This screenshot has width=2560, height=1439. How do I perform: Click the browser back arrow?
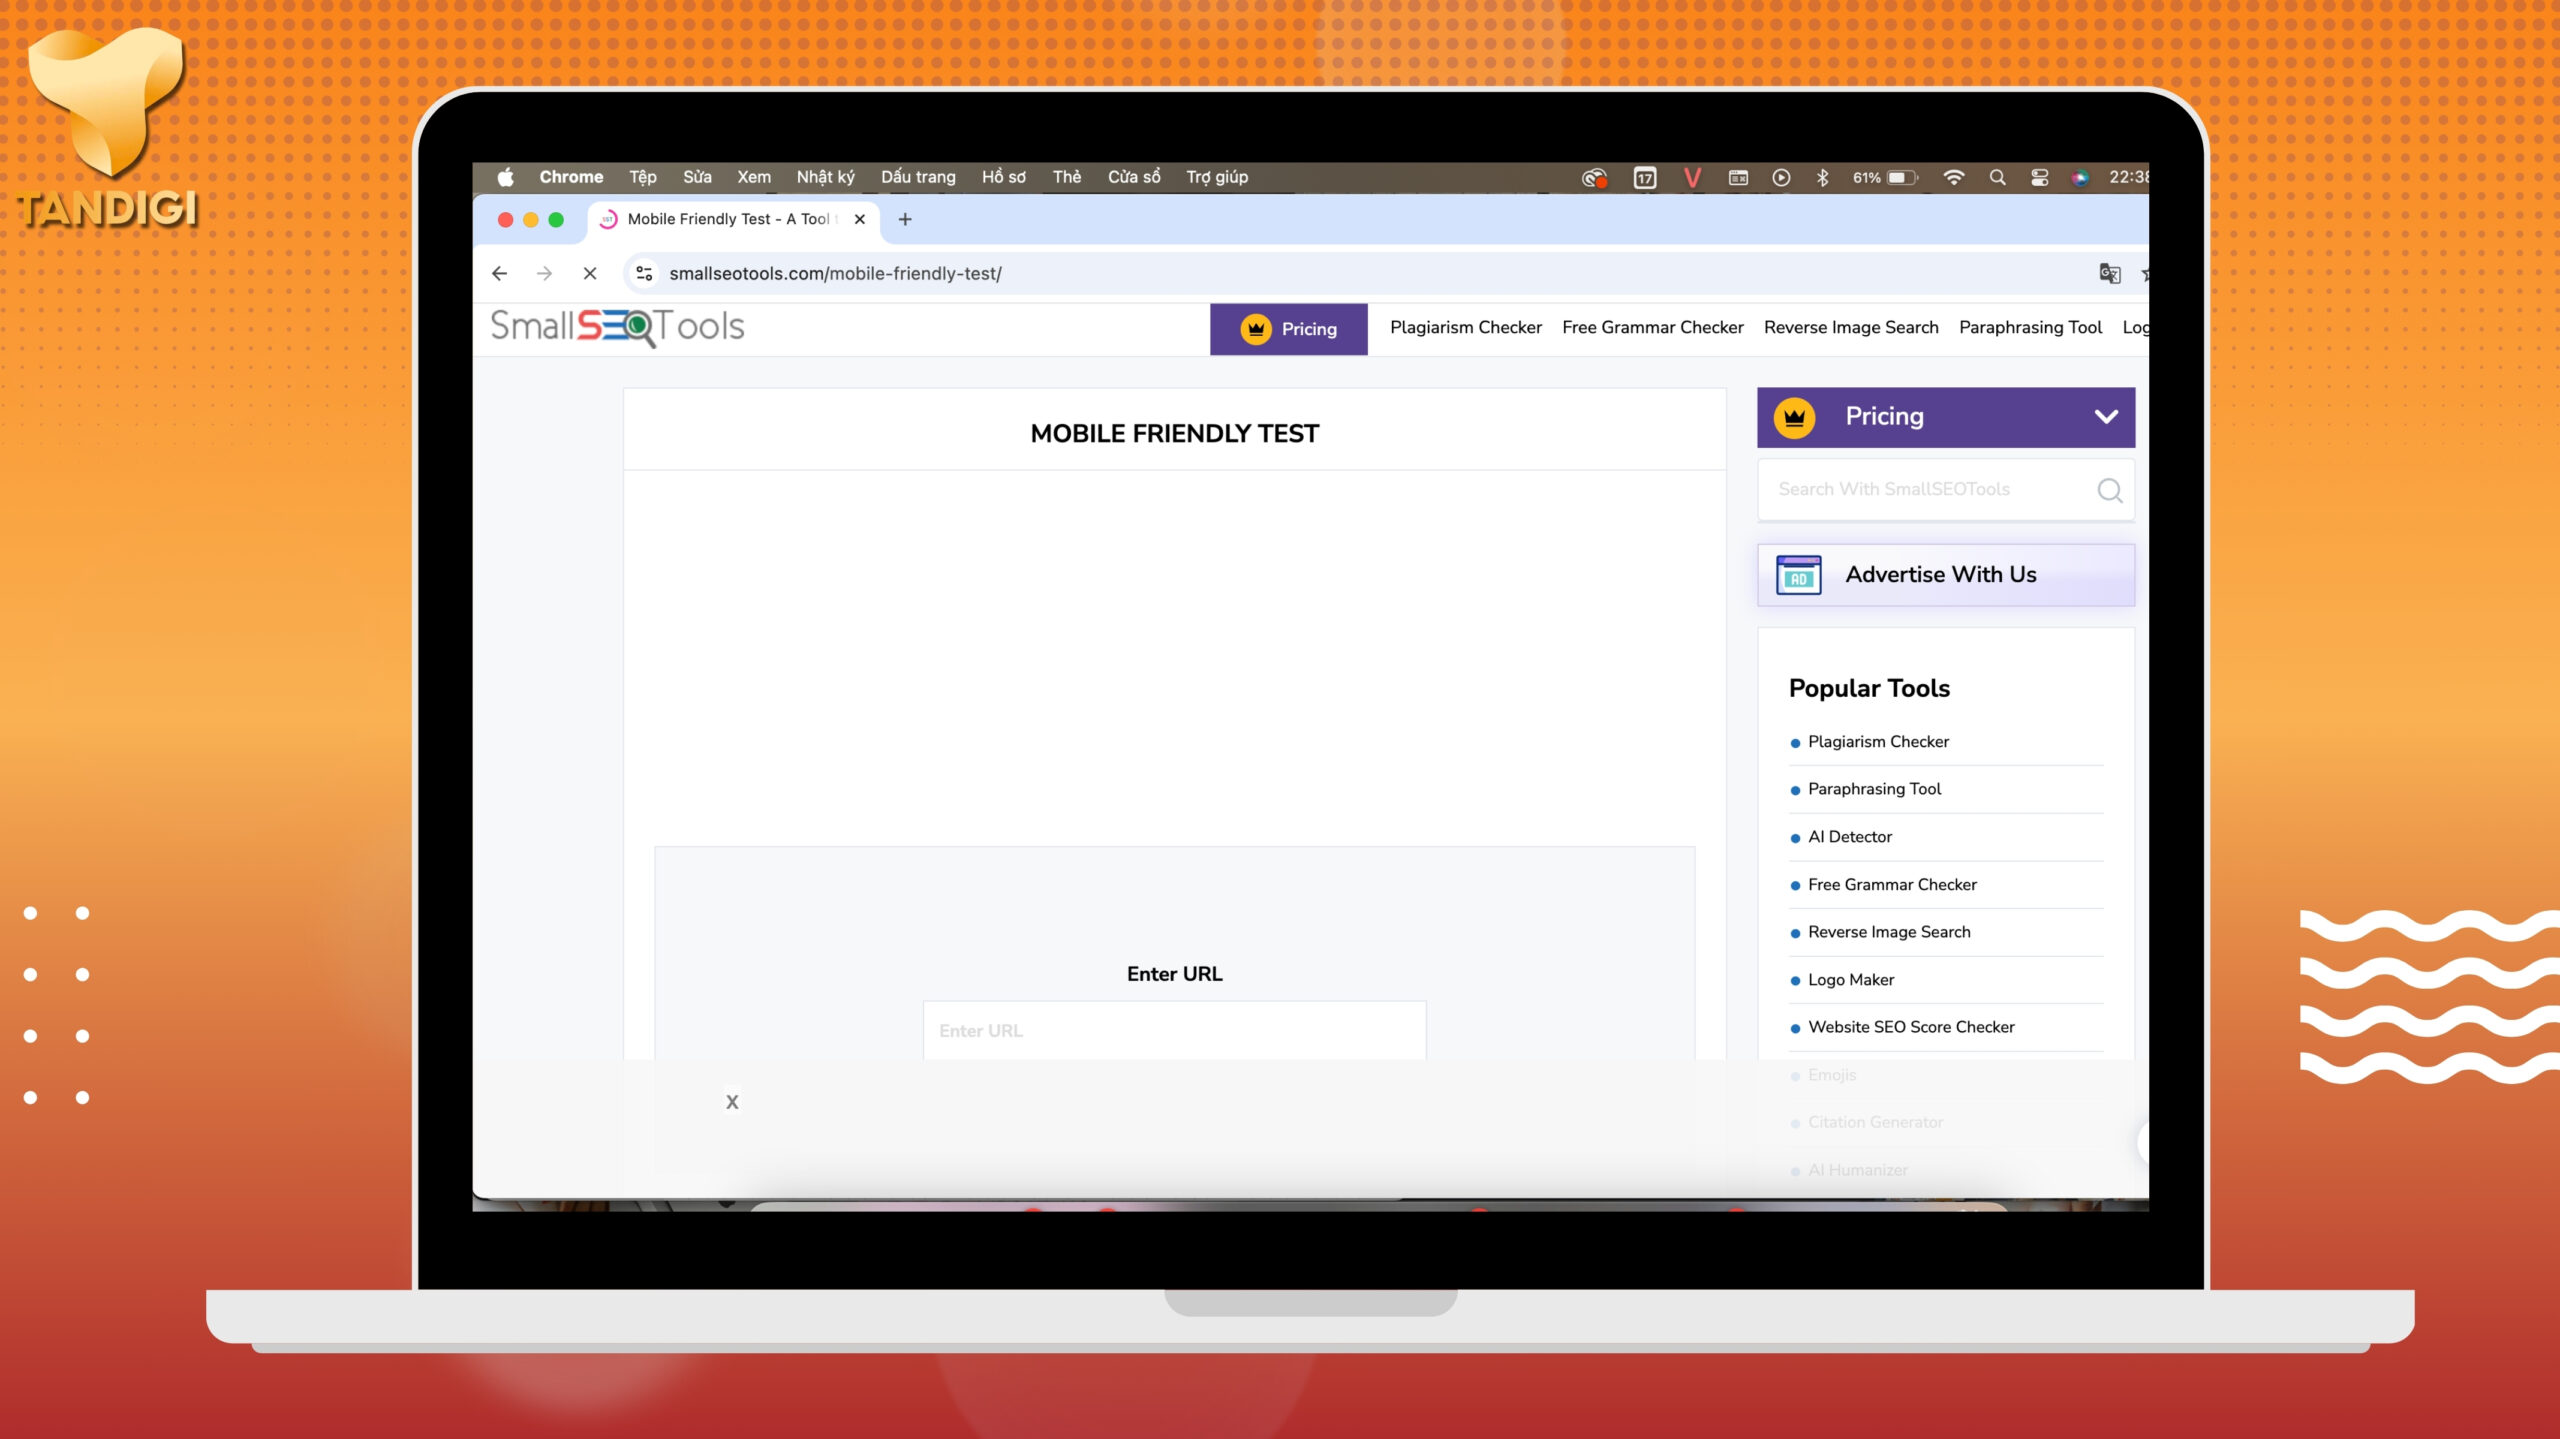point(499,273)
